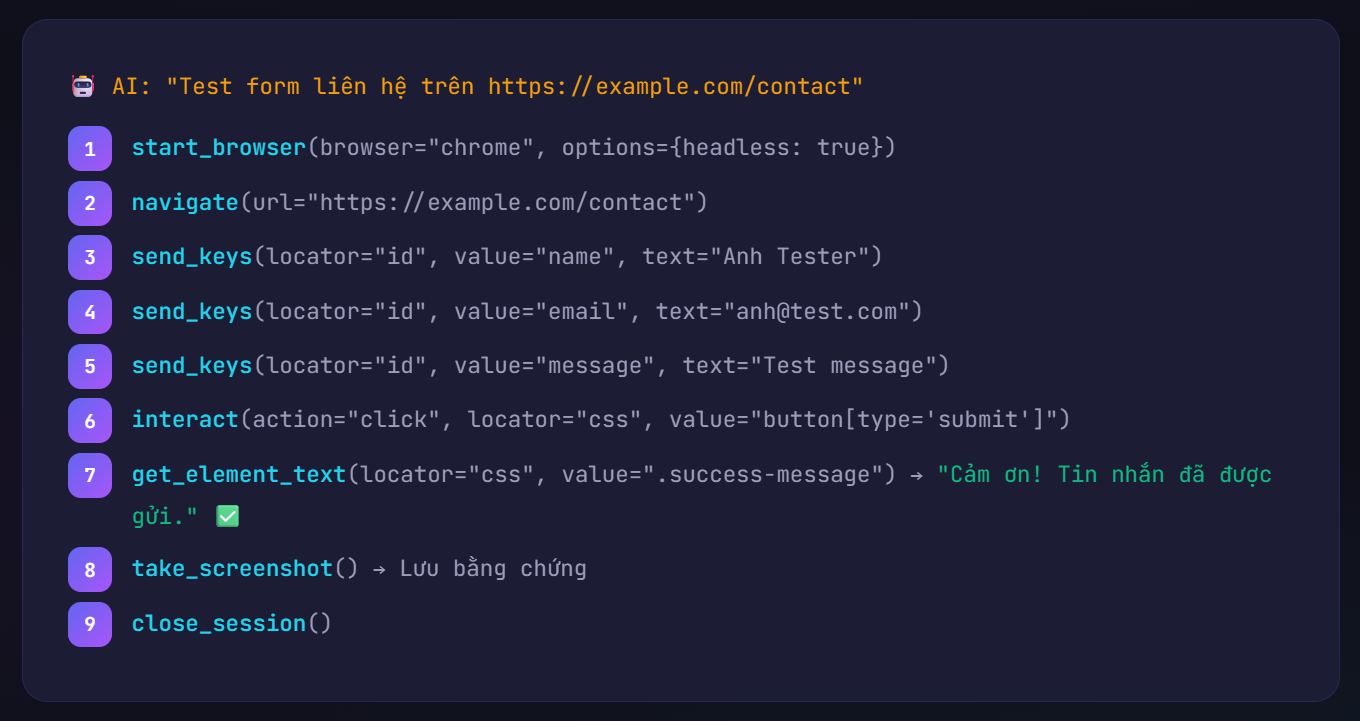The height and width of the screenshot is (721, 1360).
Task: Click the step 5 number badge
Action: click(90, 366)
